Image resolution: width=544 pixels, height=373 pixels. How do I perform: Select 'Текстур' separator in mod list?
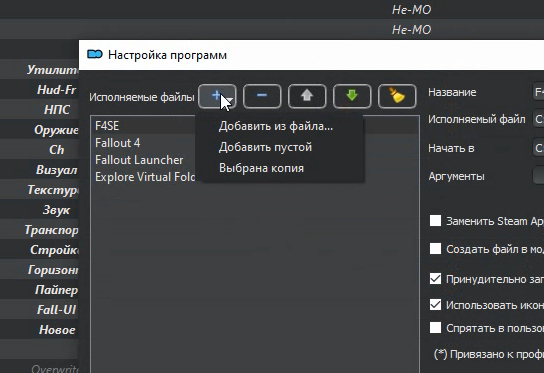[x=39, y=190]
